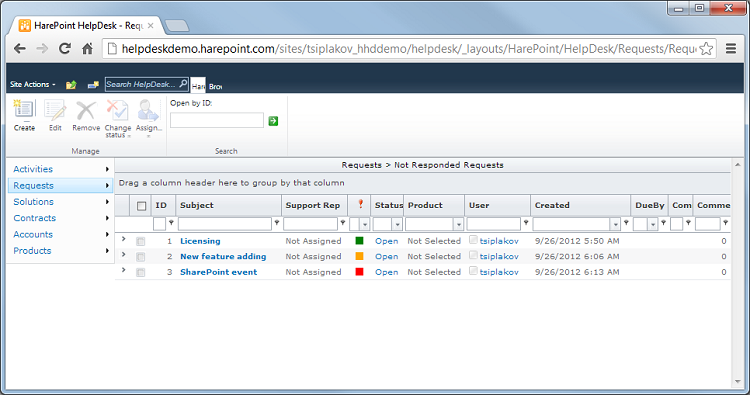Click the tsiplakov user link in row 3
Screen dimensions: 750x395
[x=499, y=272]
